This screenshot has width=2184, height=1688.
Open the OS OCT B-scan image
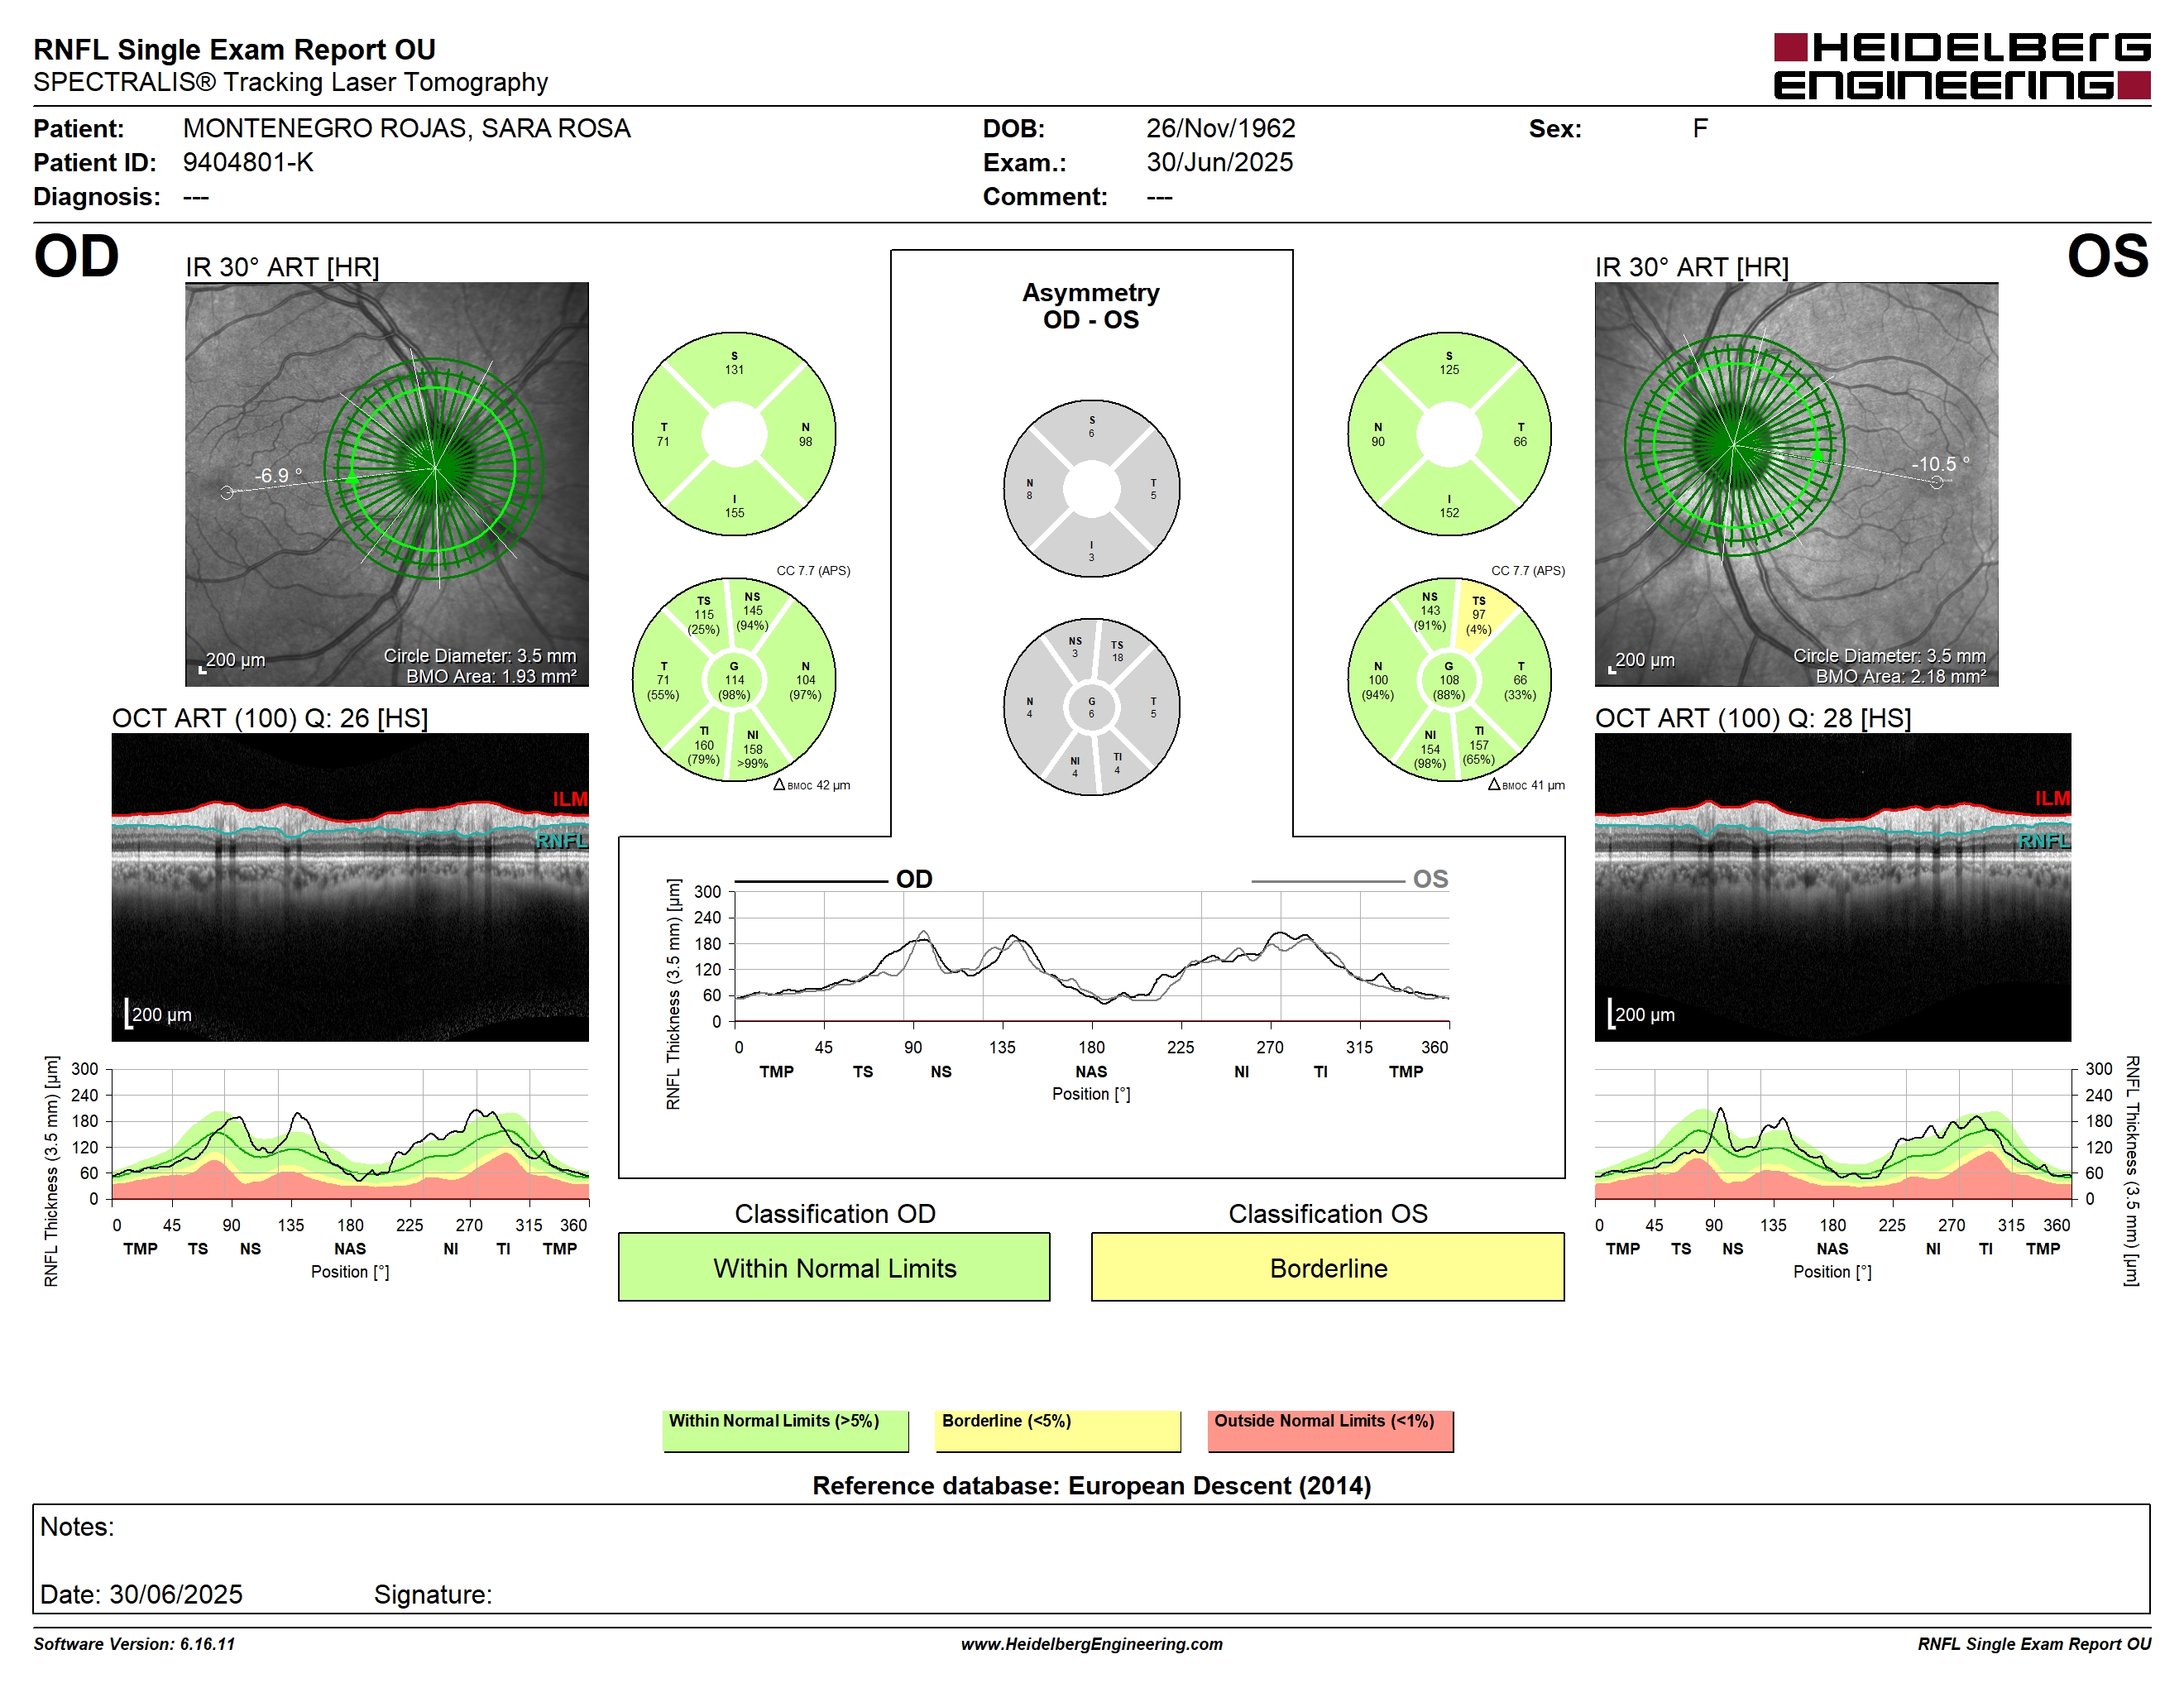click(x=1832, y=887)
